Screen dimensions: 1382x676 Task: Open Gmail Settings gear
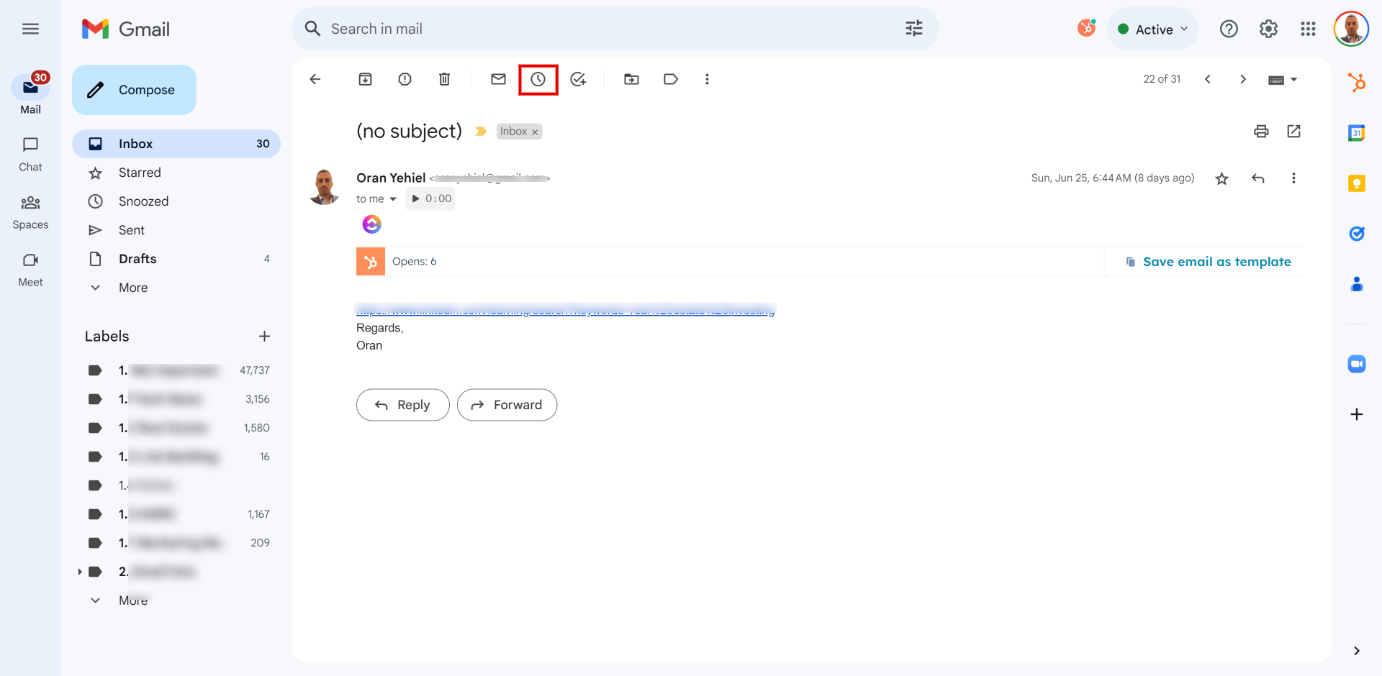point(1268,29)
